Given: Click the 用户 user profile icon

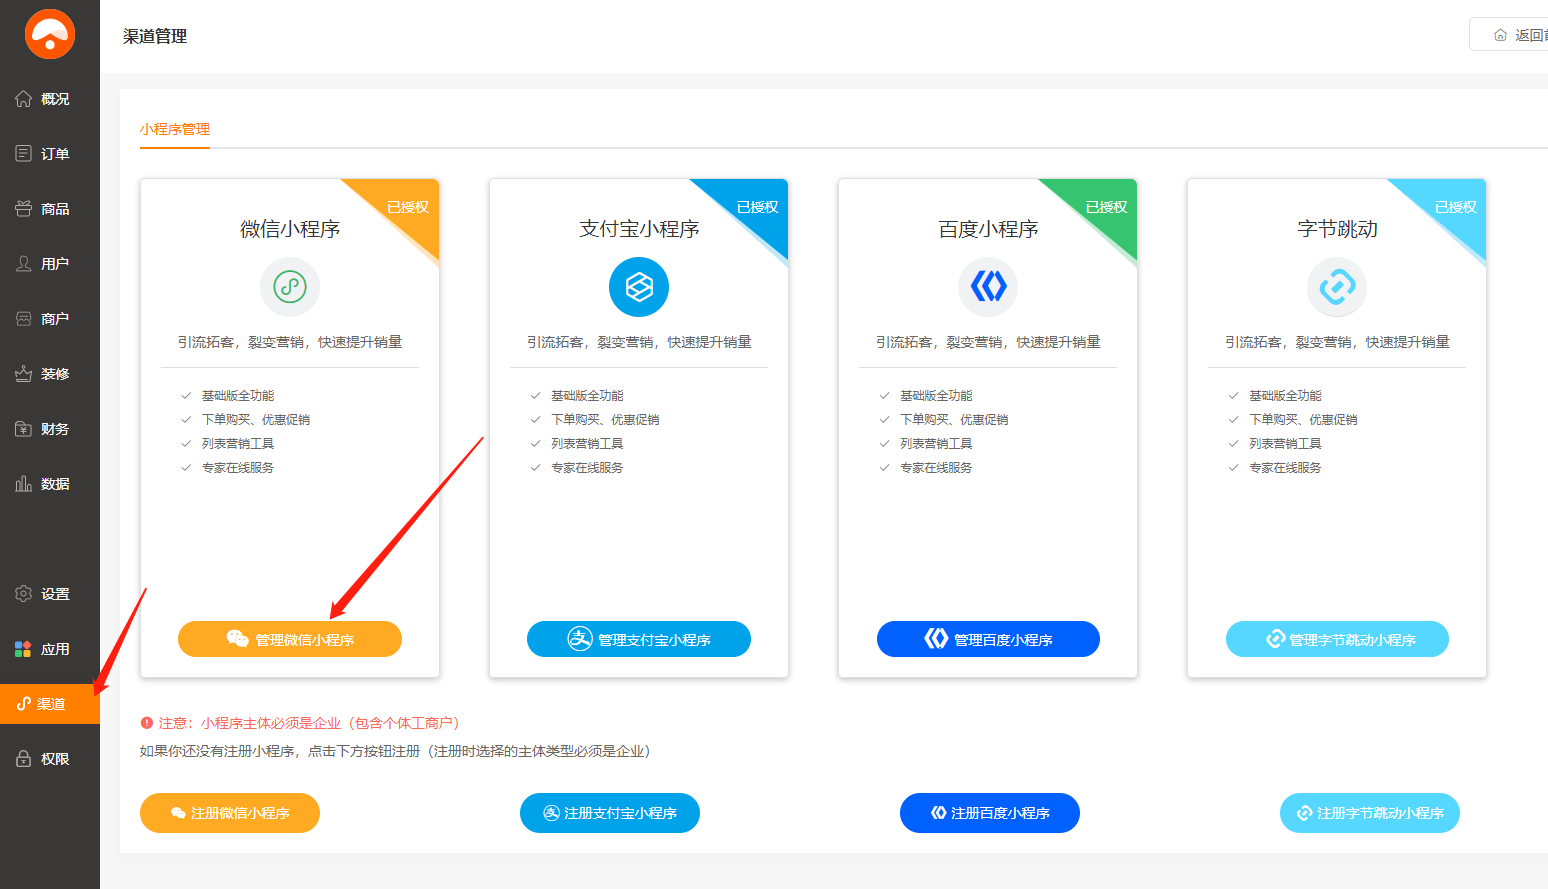Looking at the screenshot, I should click(23, 264).
